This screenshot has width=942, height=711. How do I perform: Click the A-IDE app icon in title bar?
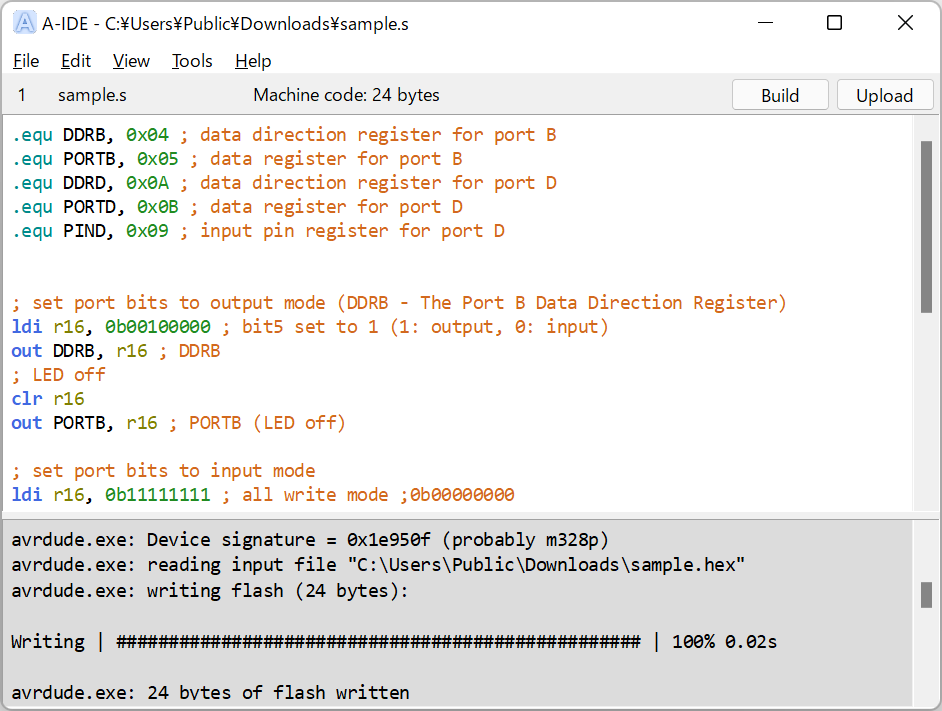24,23
